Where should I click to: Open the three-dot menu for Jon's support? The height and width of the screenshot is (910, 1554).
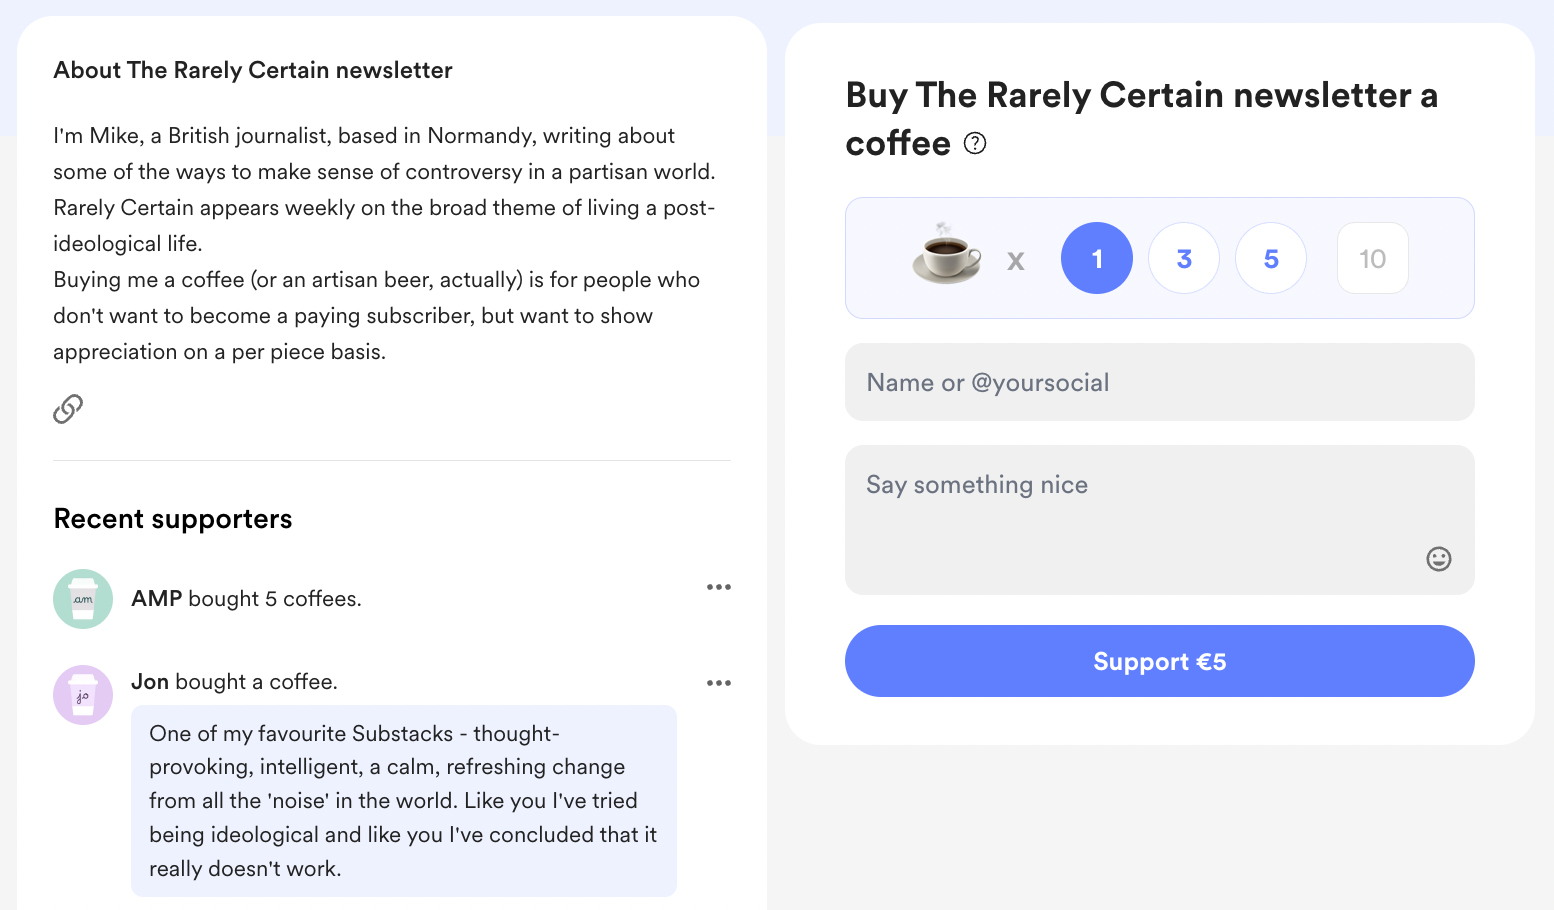coord(718,683)
